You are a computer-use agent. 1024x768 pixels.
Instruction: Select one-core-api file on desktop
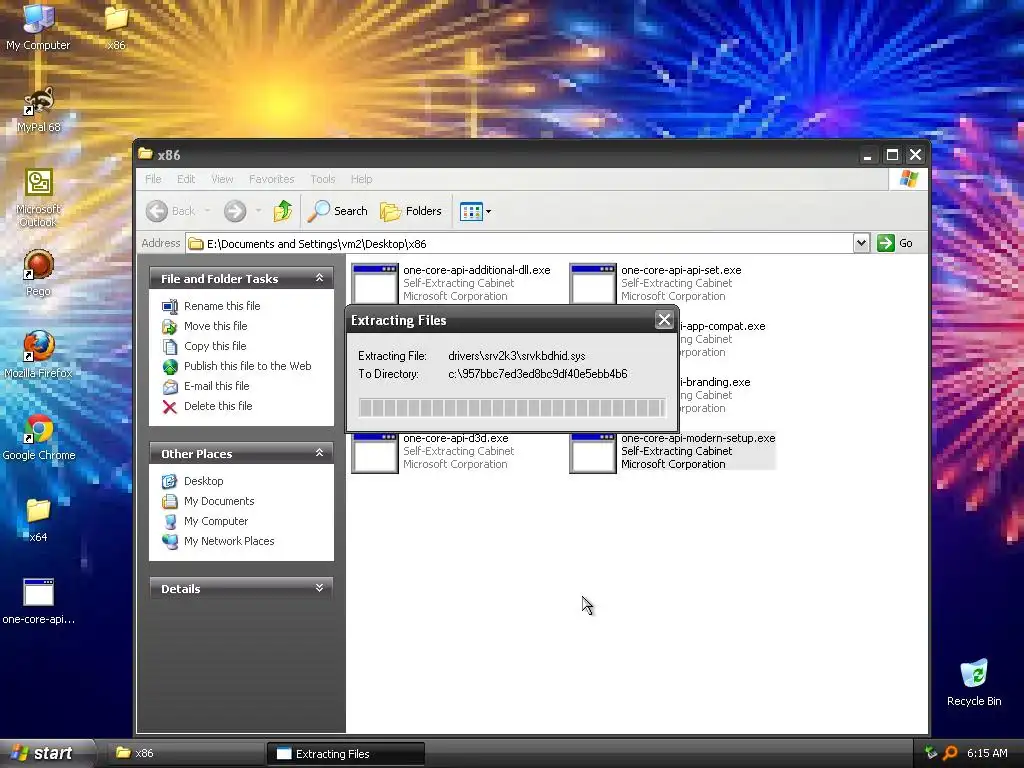39,601
